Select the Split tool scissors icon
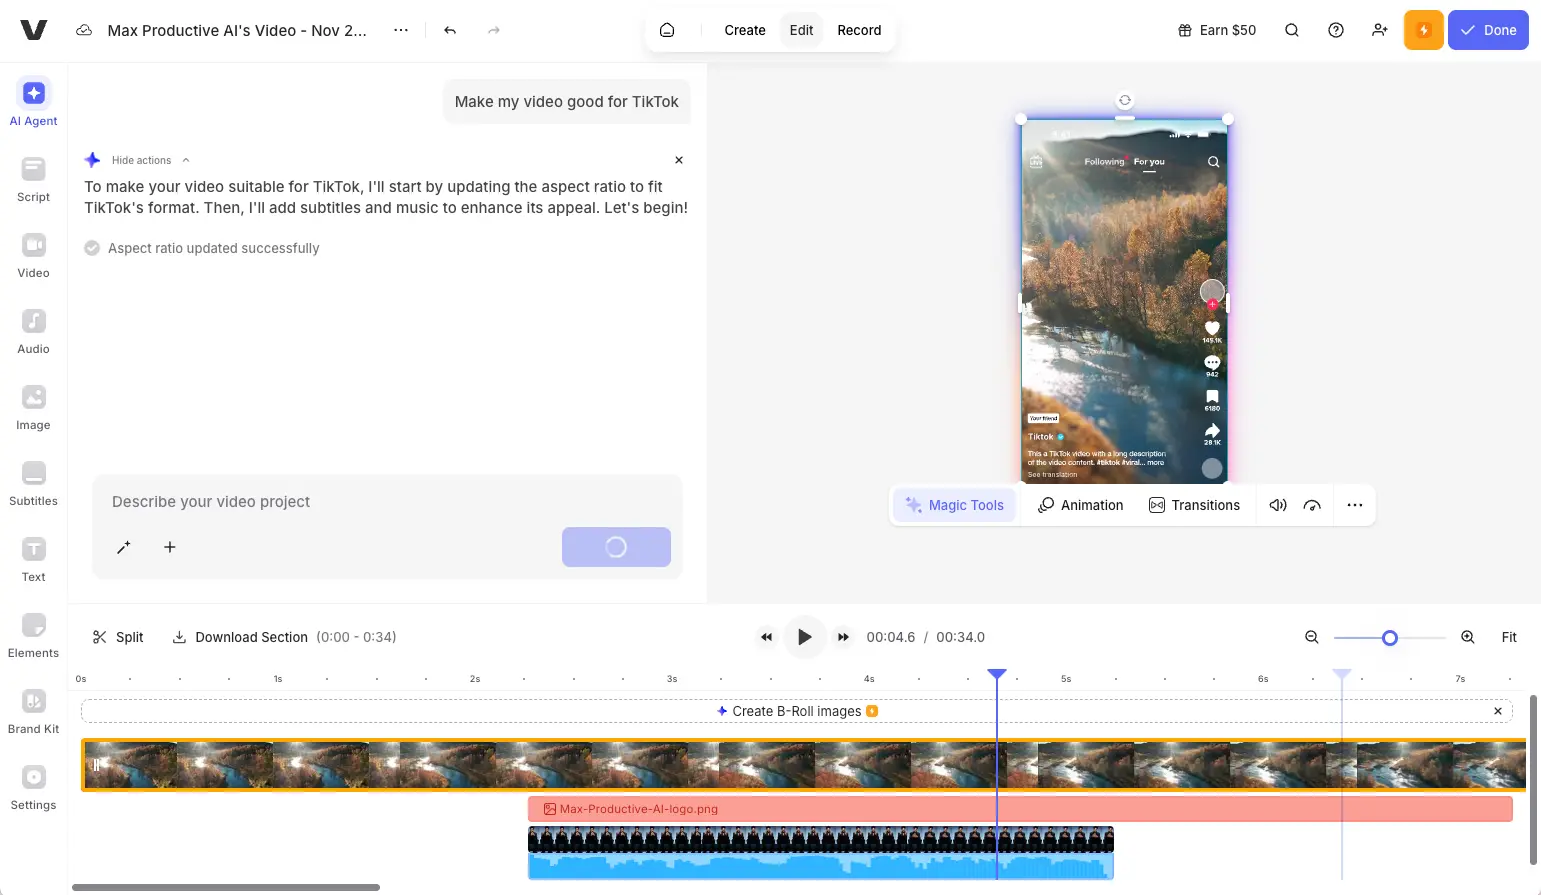Screen dimensions: 1541x895 tap(100, 636)
